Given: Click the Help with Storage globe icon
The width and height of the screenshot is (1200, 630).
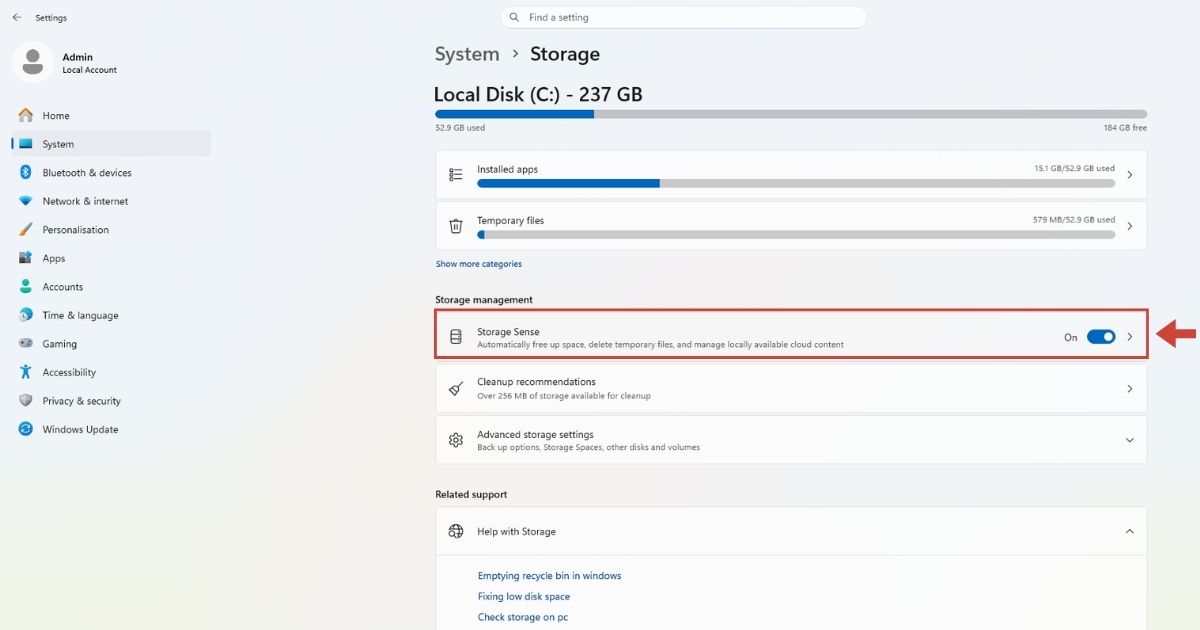Looking at the screenshot, I should point(456,531).
